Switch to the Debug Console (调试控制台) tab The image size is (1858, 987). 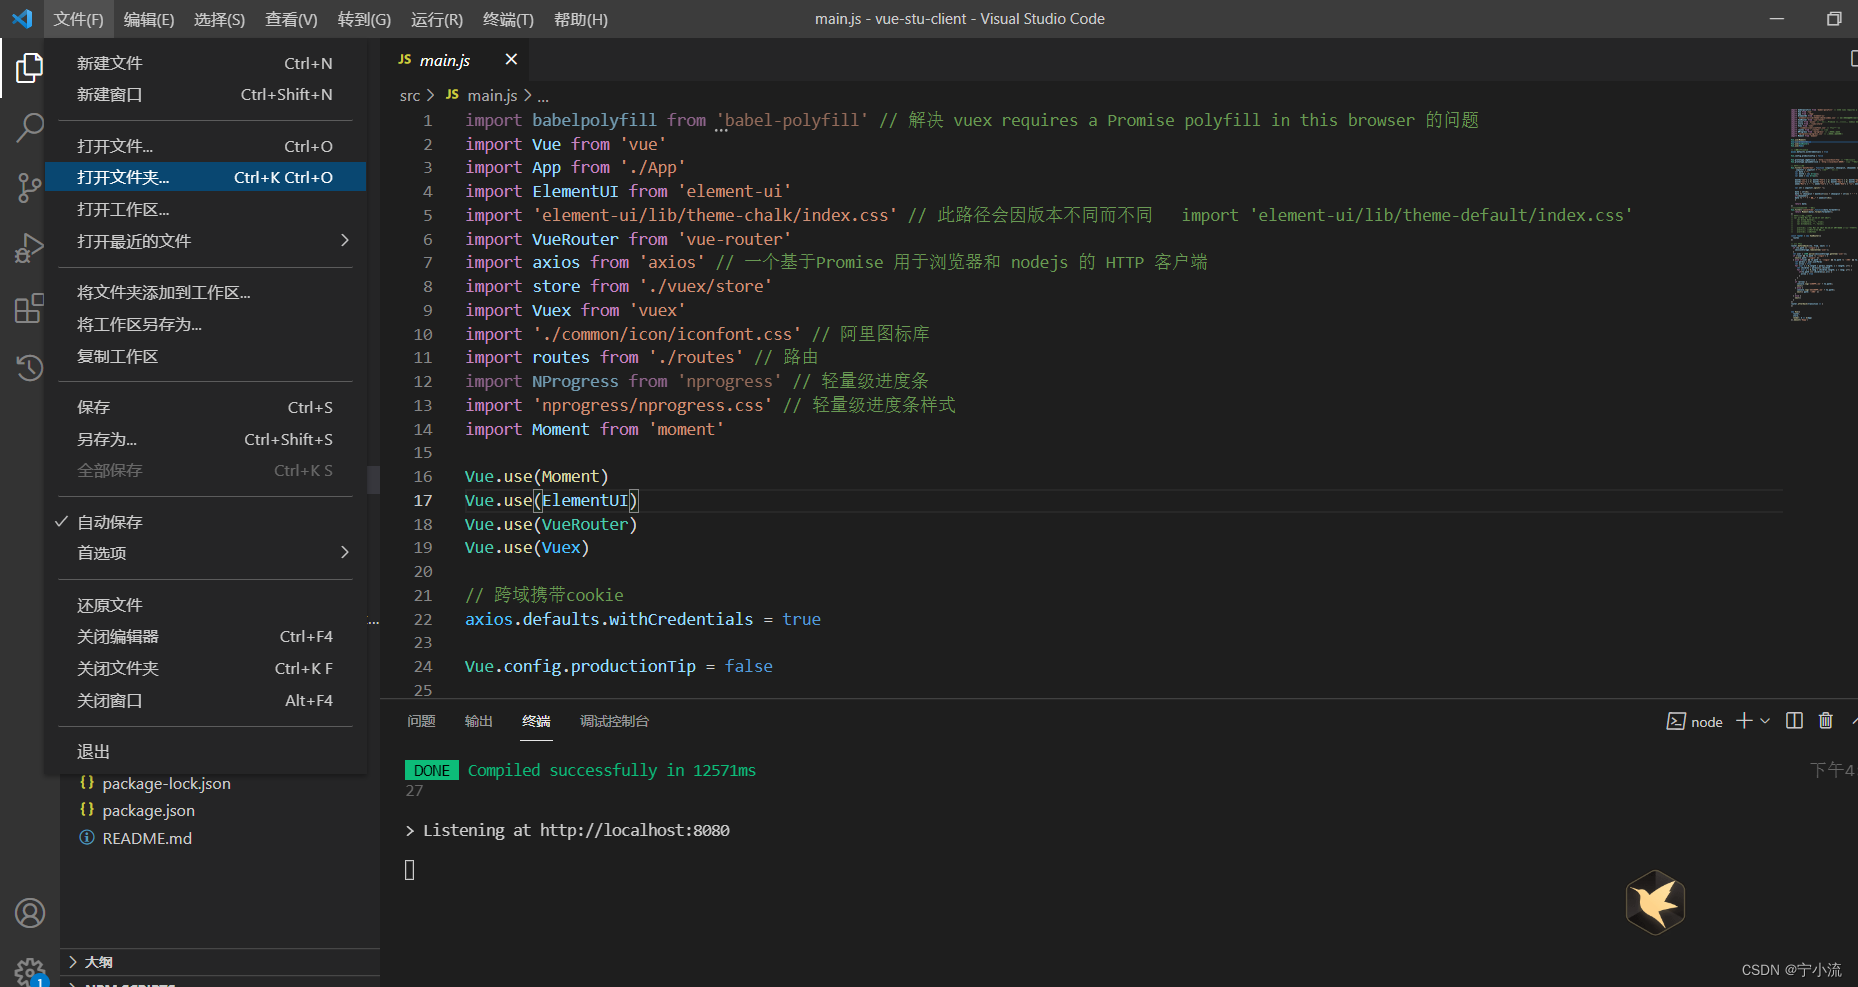point(614,721)
